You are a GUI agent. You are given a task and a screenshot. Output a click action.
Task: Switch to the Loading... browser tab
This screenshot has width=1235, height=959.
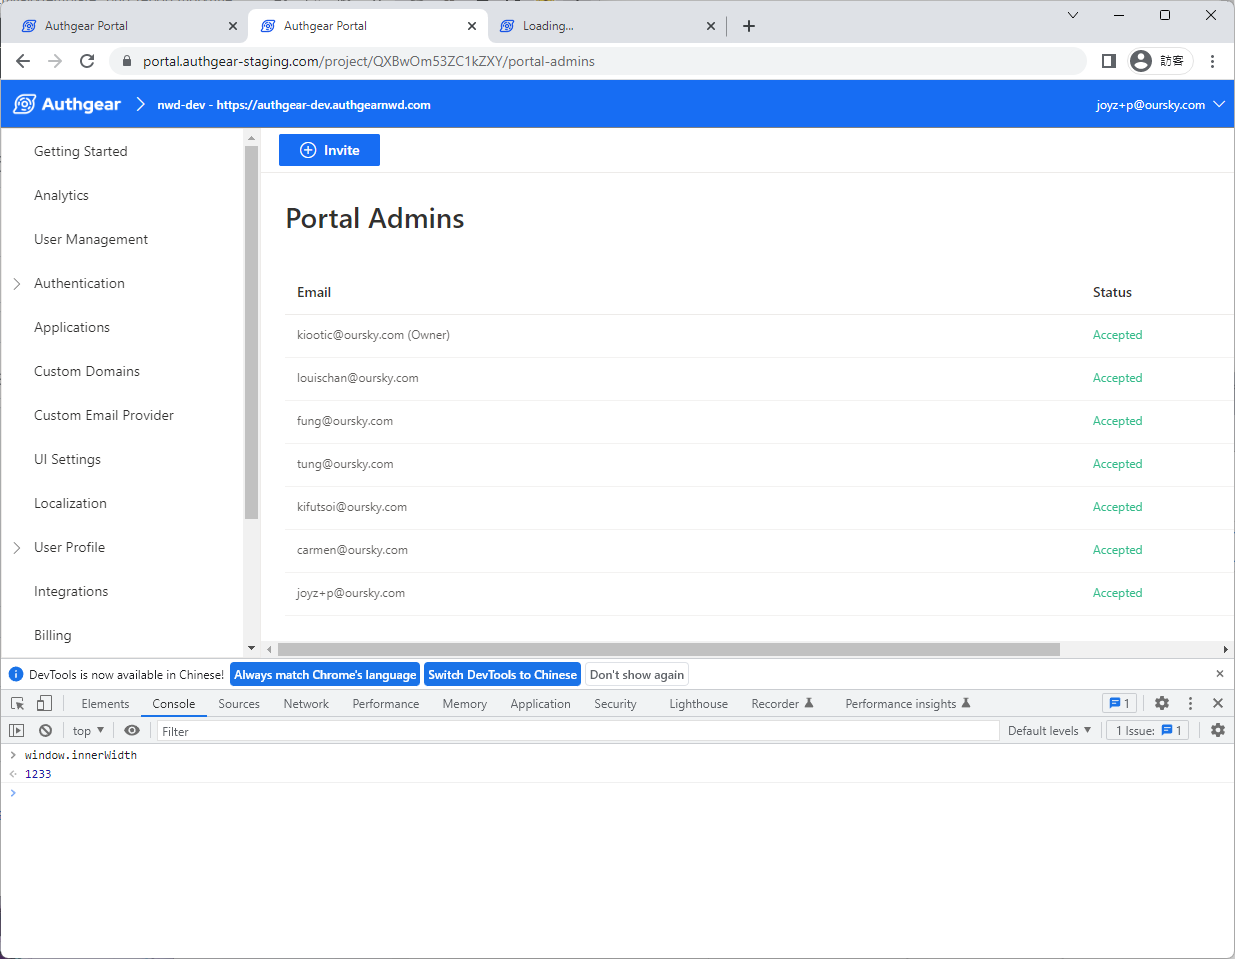click(x=607, y=26)
